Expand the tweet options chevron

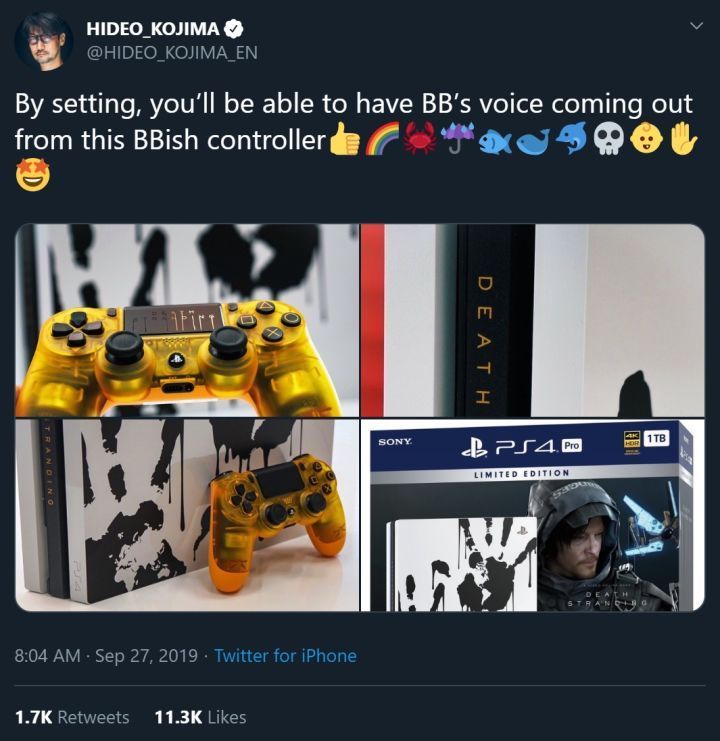tap(696, 26)
